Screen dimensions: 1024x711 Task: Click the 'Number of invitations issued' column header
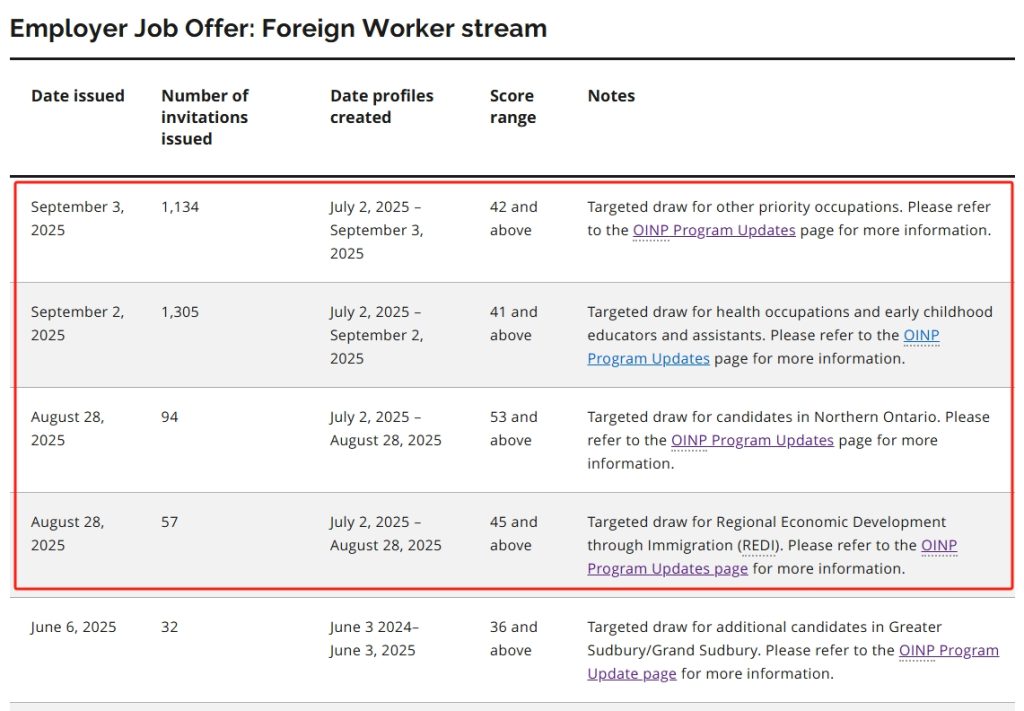pyautogui.click(x=205, y=117)
